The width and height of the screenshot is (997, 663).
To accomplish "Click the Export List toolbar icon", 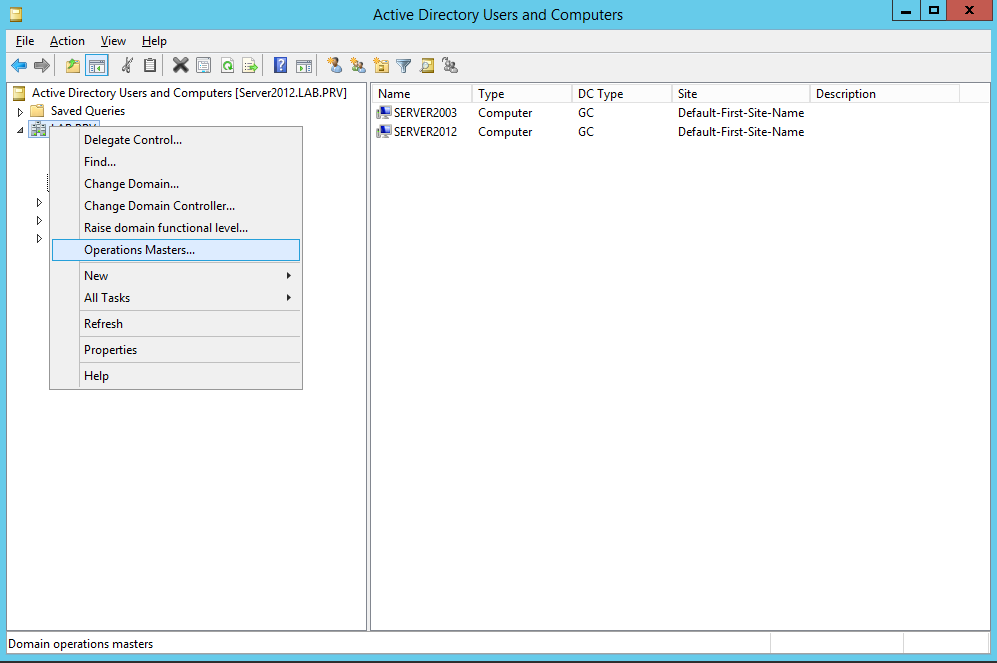I will [x=251, y=65].
